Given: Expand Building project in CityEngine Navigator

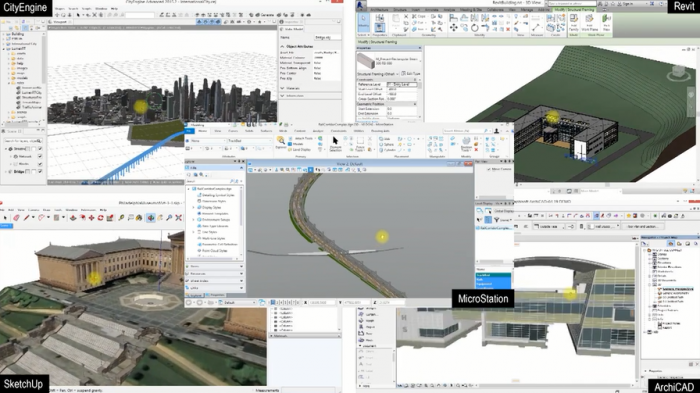Looking at the screenshot, I should [4, 34].
